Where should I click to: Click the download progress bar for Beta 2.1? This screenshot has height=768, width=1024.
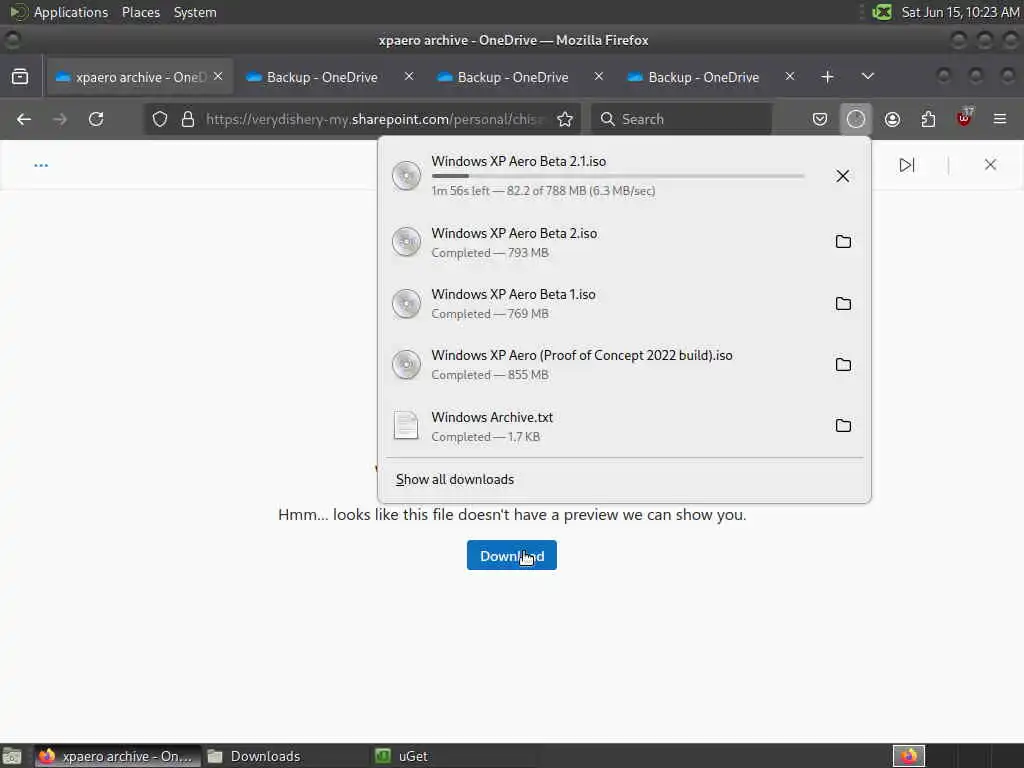coord(618,176)
